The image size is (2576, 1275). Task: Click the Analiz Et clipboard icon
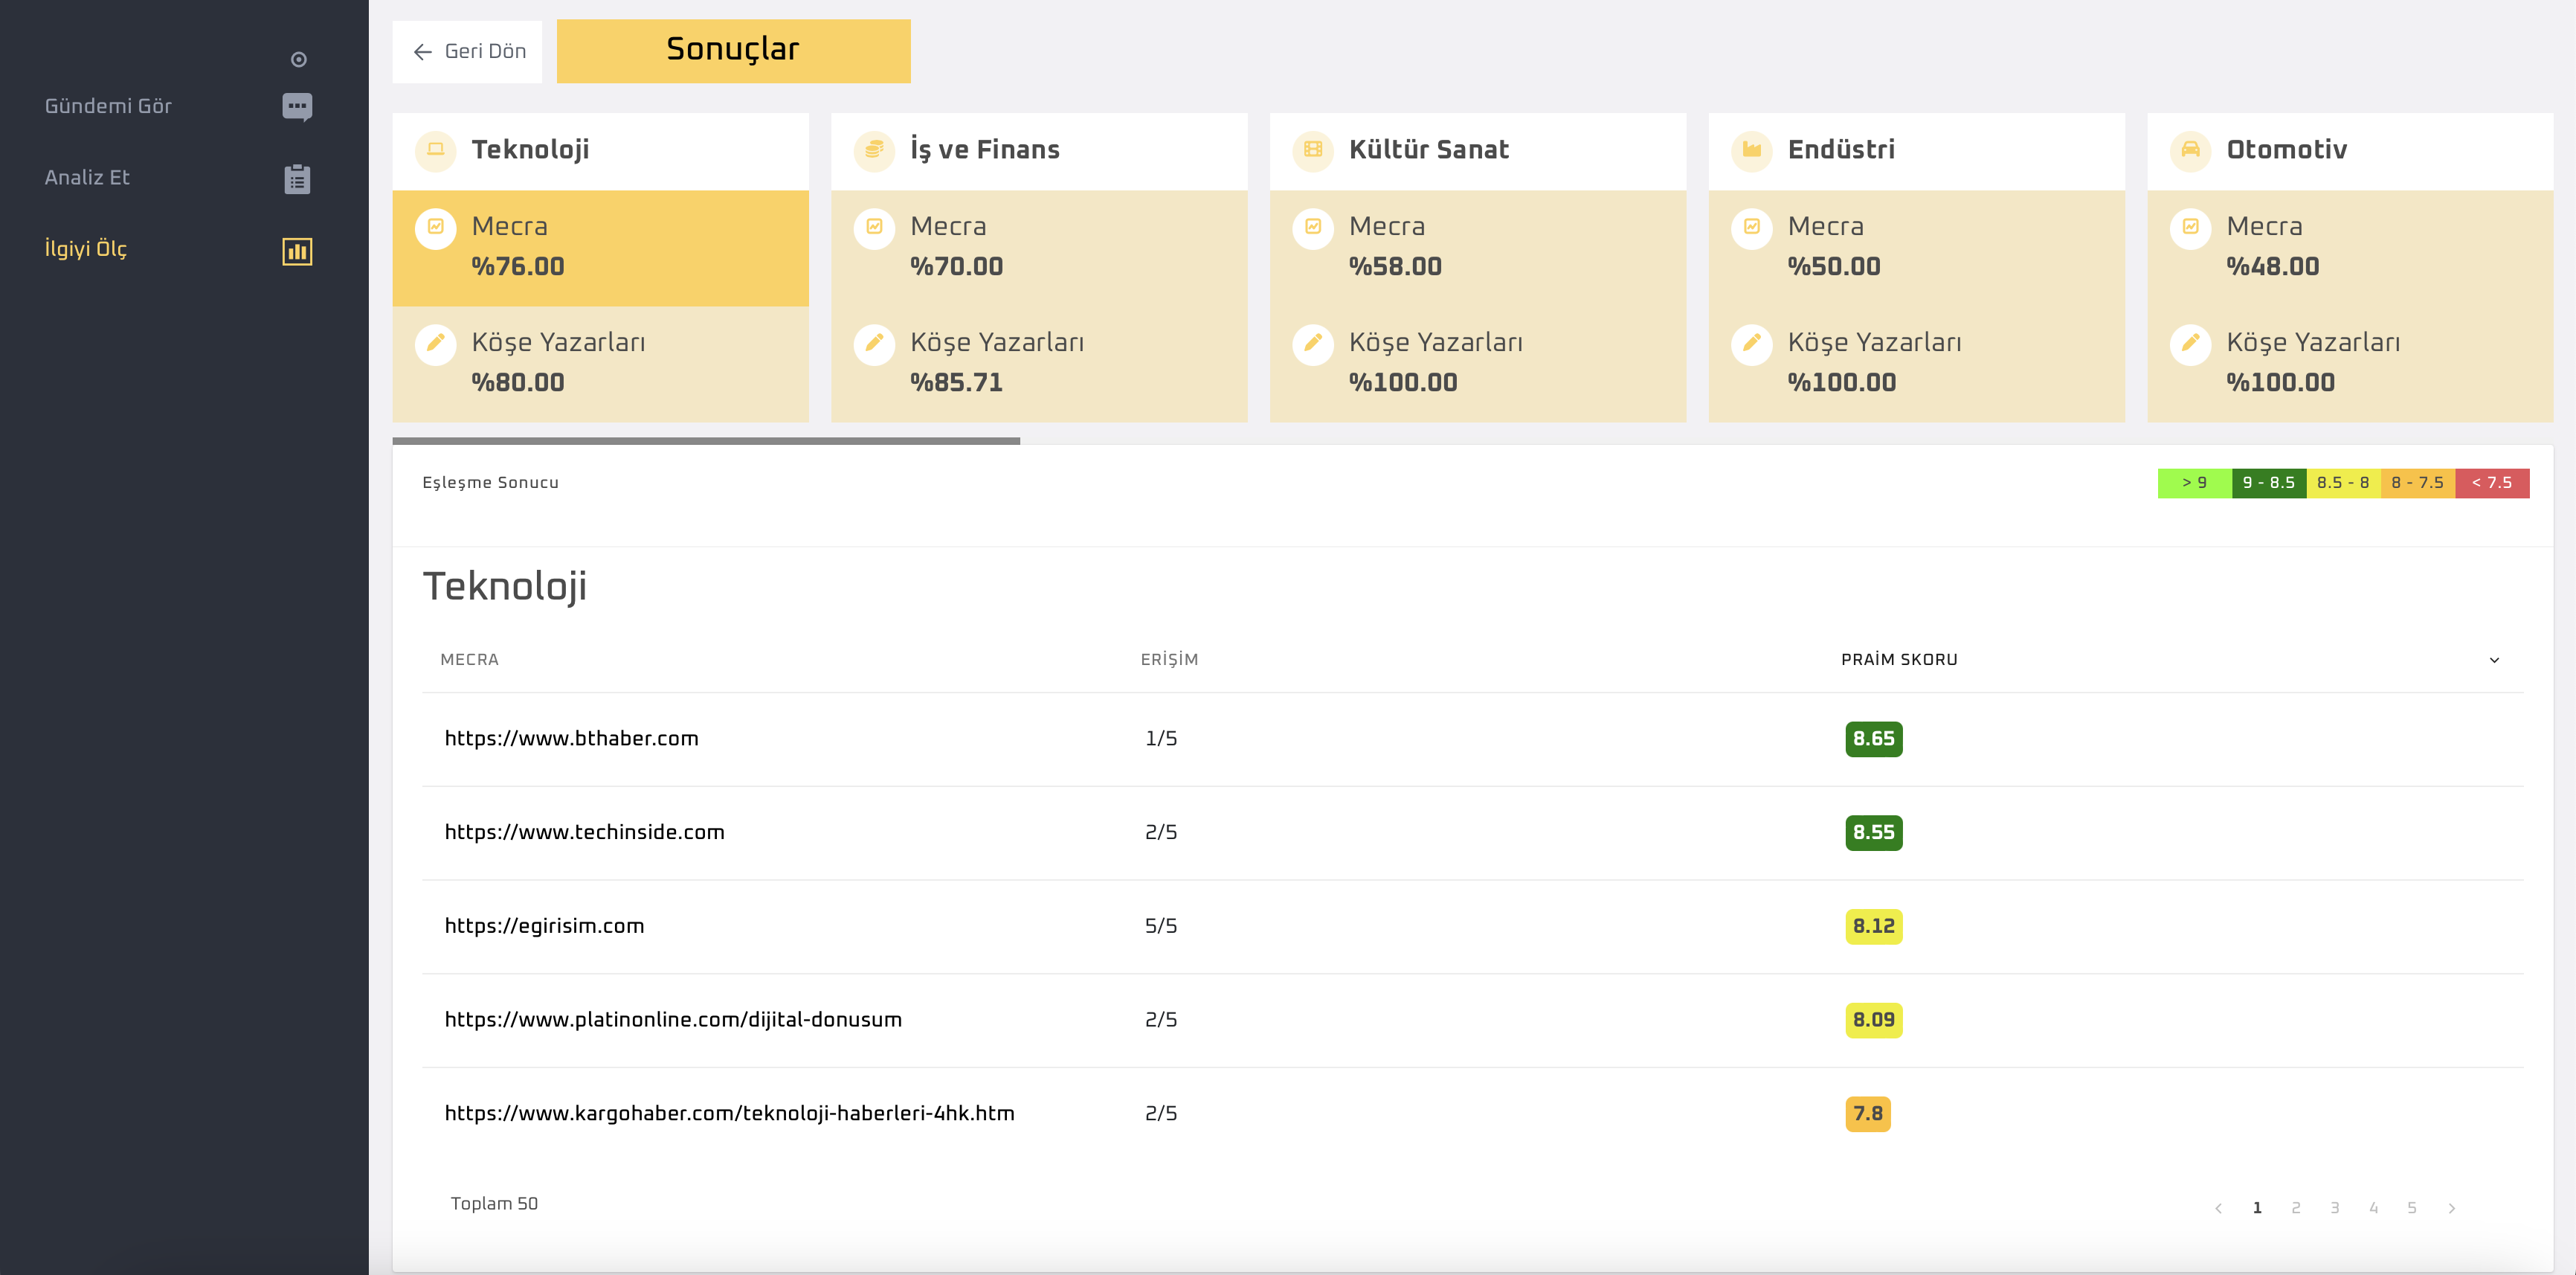point(297,179)
